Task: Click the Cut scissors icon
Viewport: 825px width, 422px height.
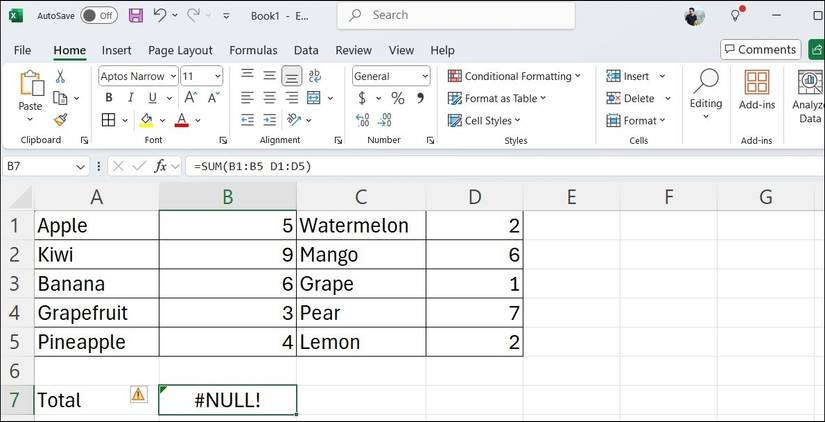Action: click(x=60, y=76)
